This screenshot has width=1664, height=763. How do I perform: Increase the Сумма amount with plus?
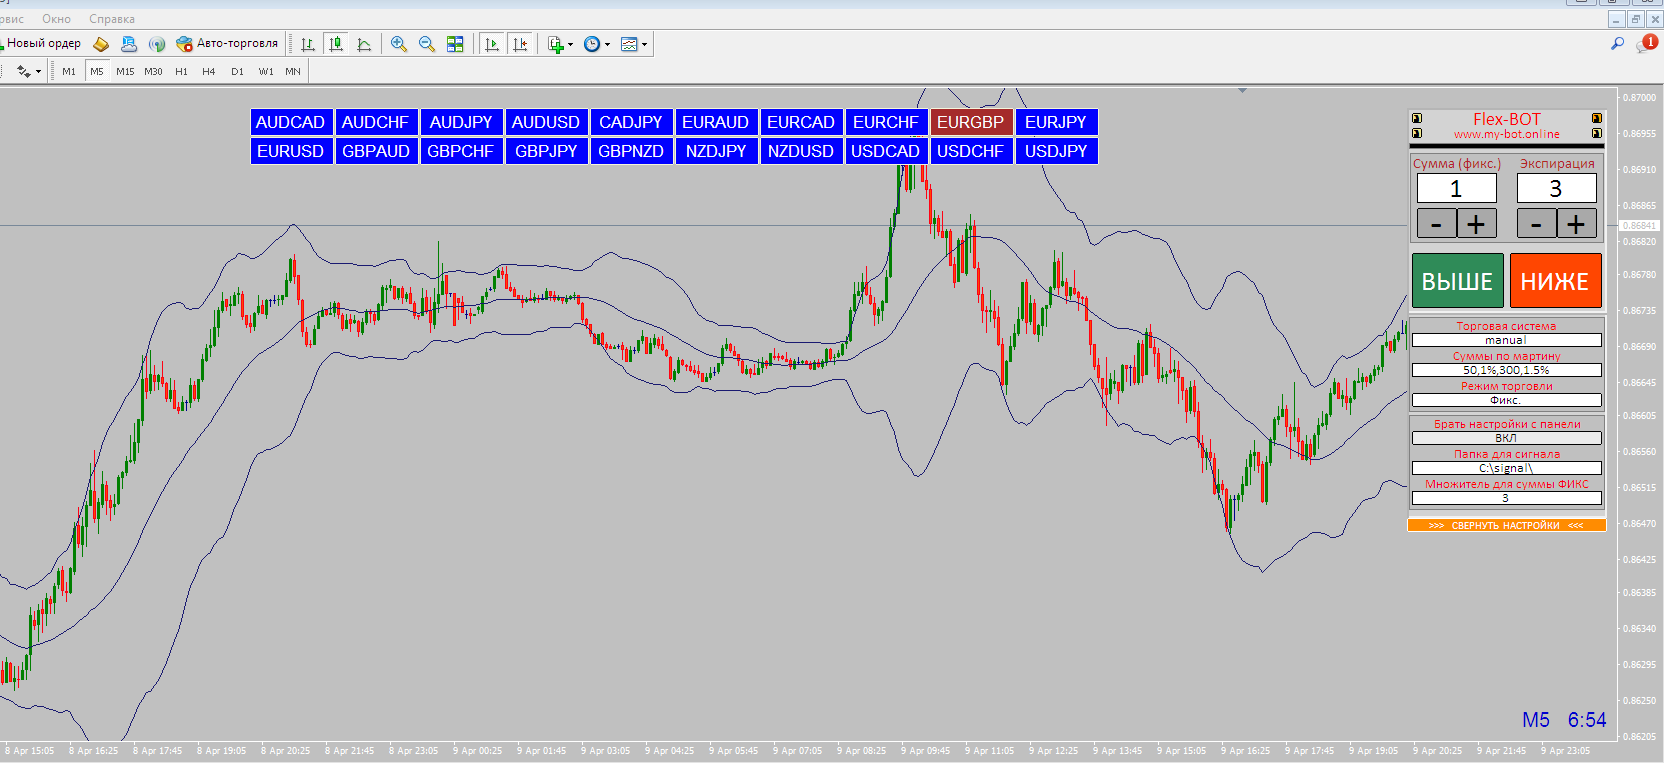(x=1477, y=223)
